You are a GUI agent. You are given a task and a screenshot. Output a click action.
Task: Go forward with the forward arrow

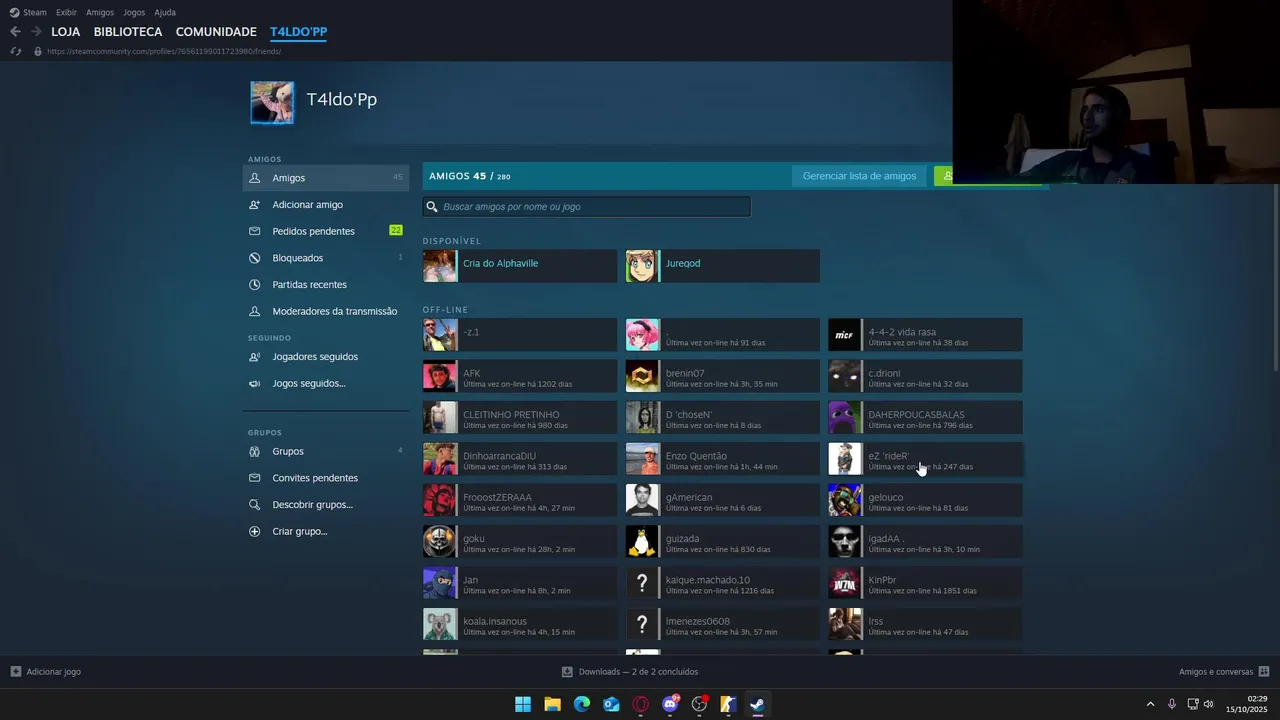pyautogui.click(x=36, y=32)
